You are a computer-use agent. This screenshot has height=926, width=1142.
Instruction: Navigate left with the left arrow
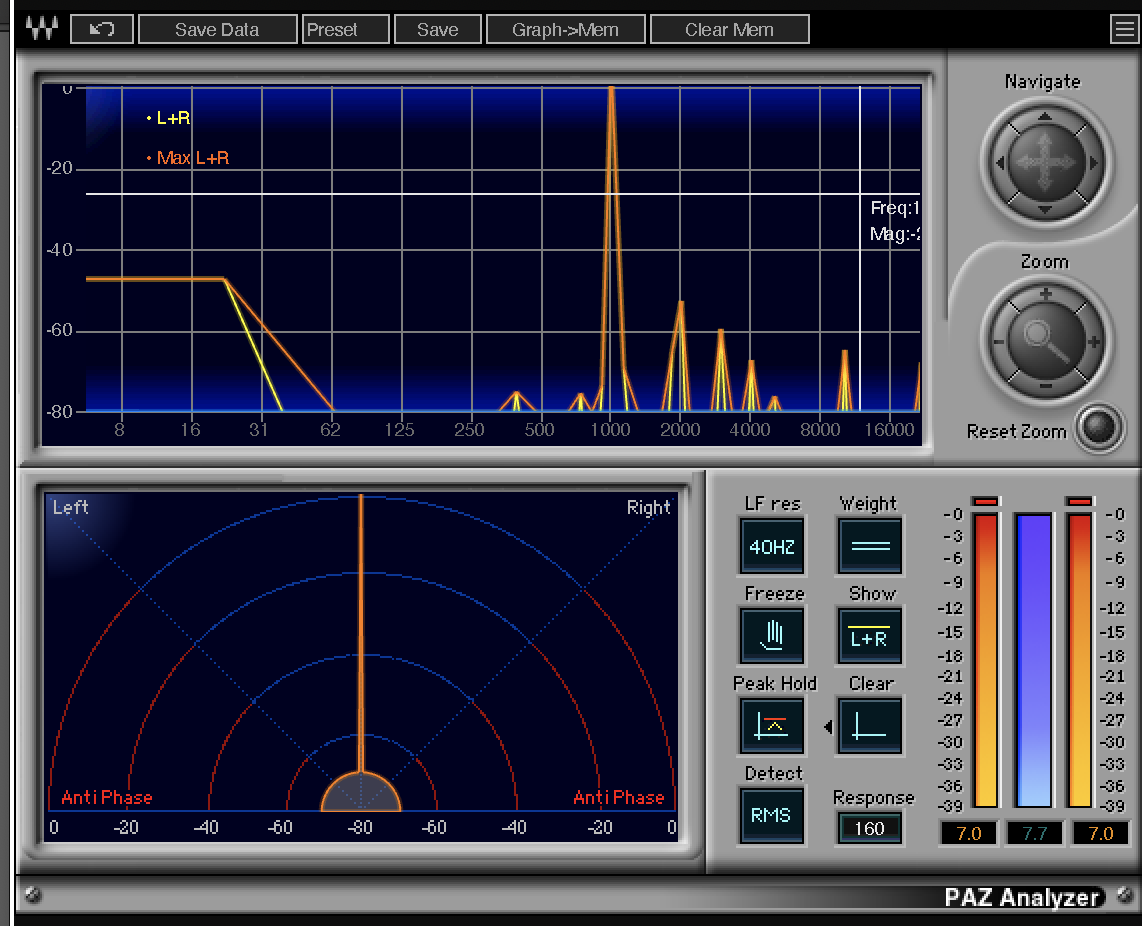[1000, 163]
